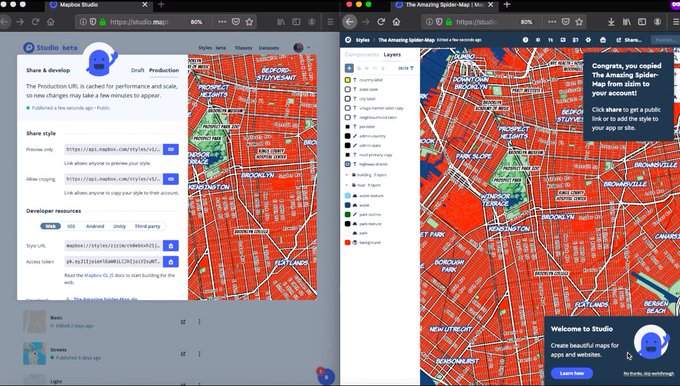Select Web developer resources platform

(x=50, y=226)
